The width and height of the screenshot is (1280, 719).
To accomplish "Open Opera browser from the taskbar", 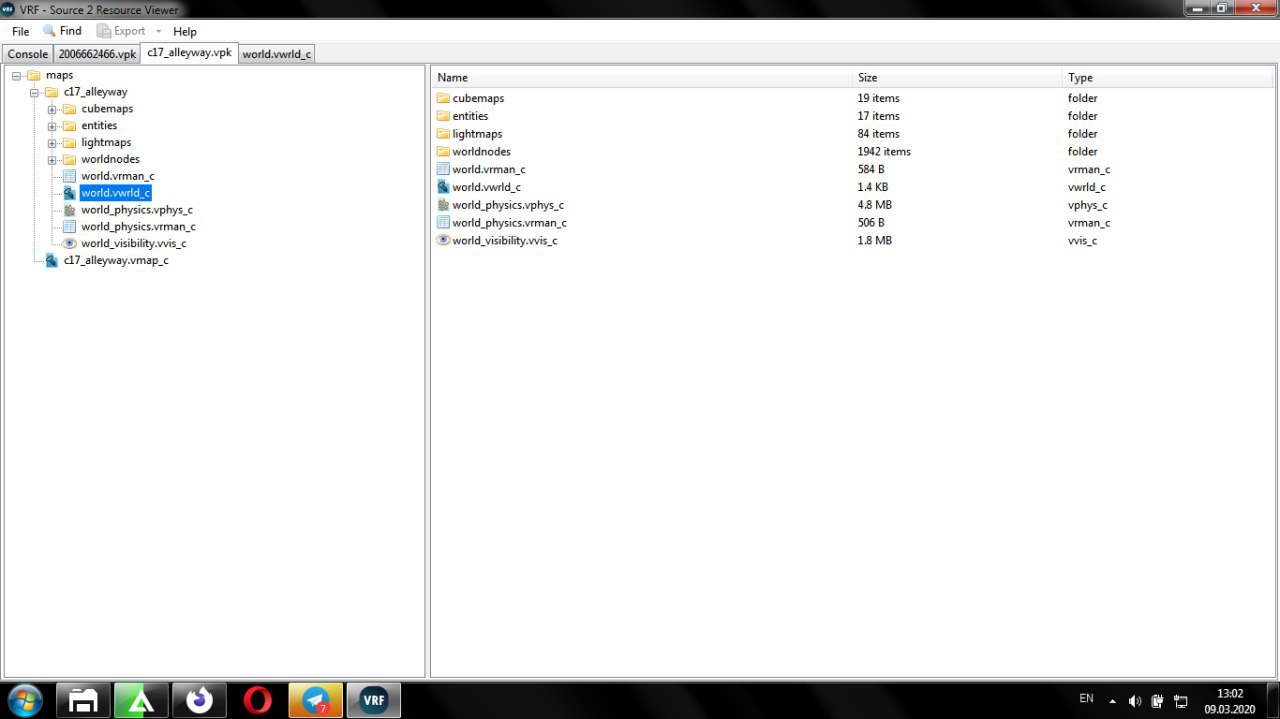I will tap(257, 700).
